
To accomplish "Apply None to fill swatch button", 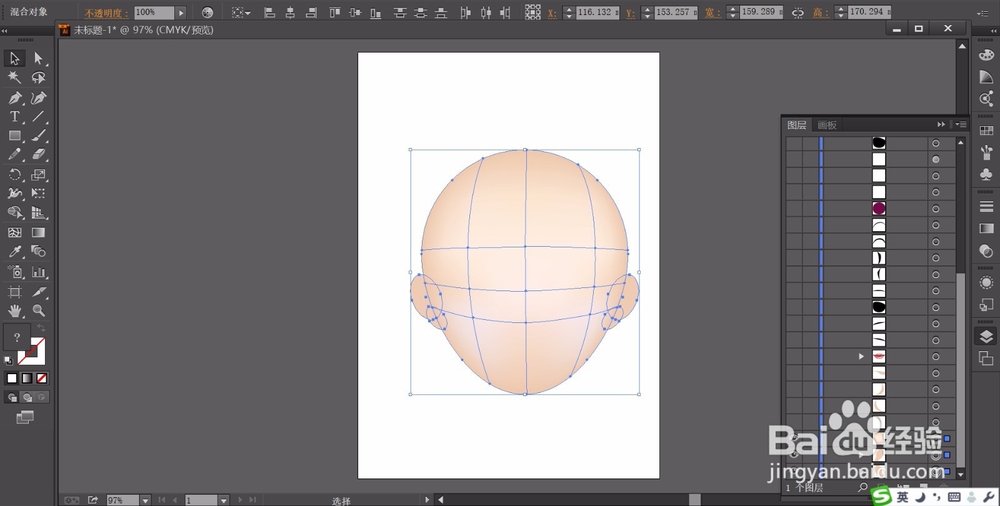I will click(41, 378).
